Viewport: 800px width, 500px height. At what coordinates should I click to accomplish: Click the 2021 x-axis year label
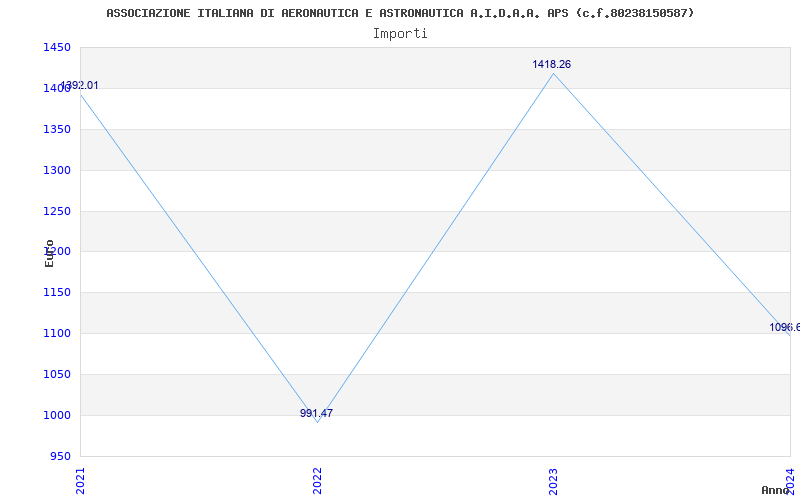coord(81,480)
